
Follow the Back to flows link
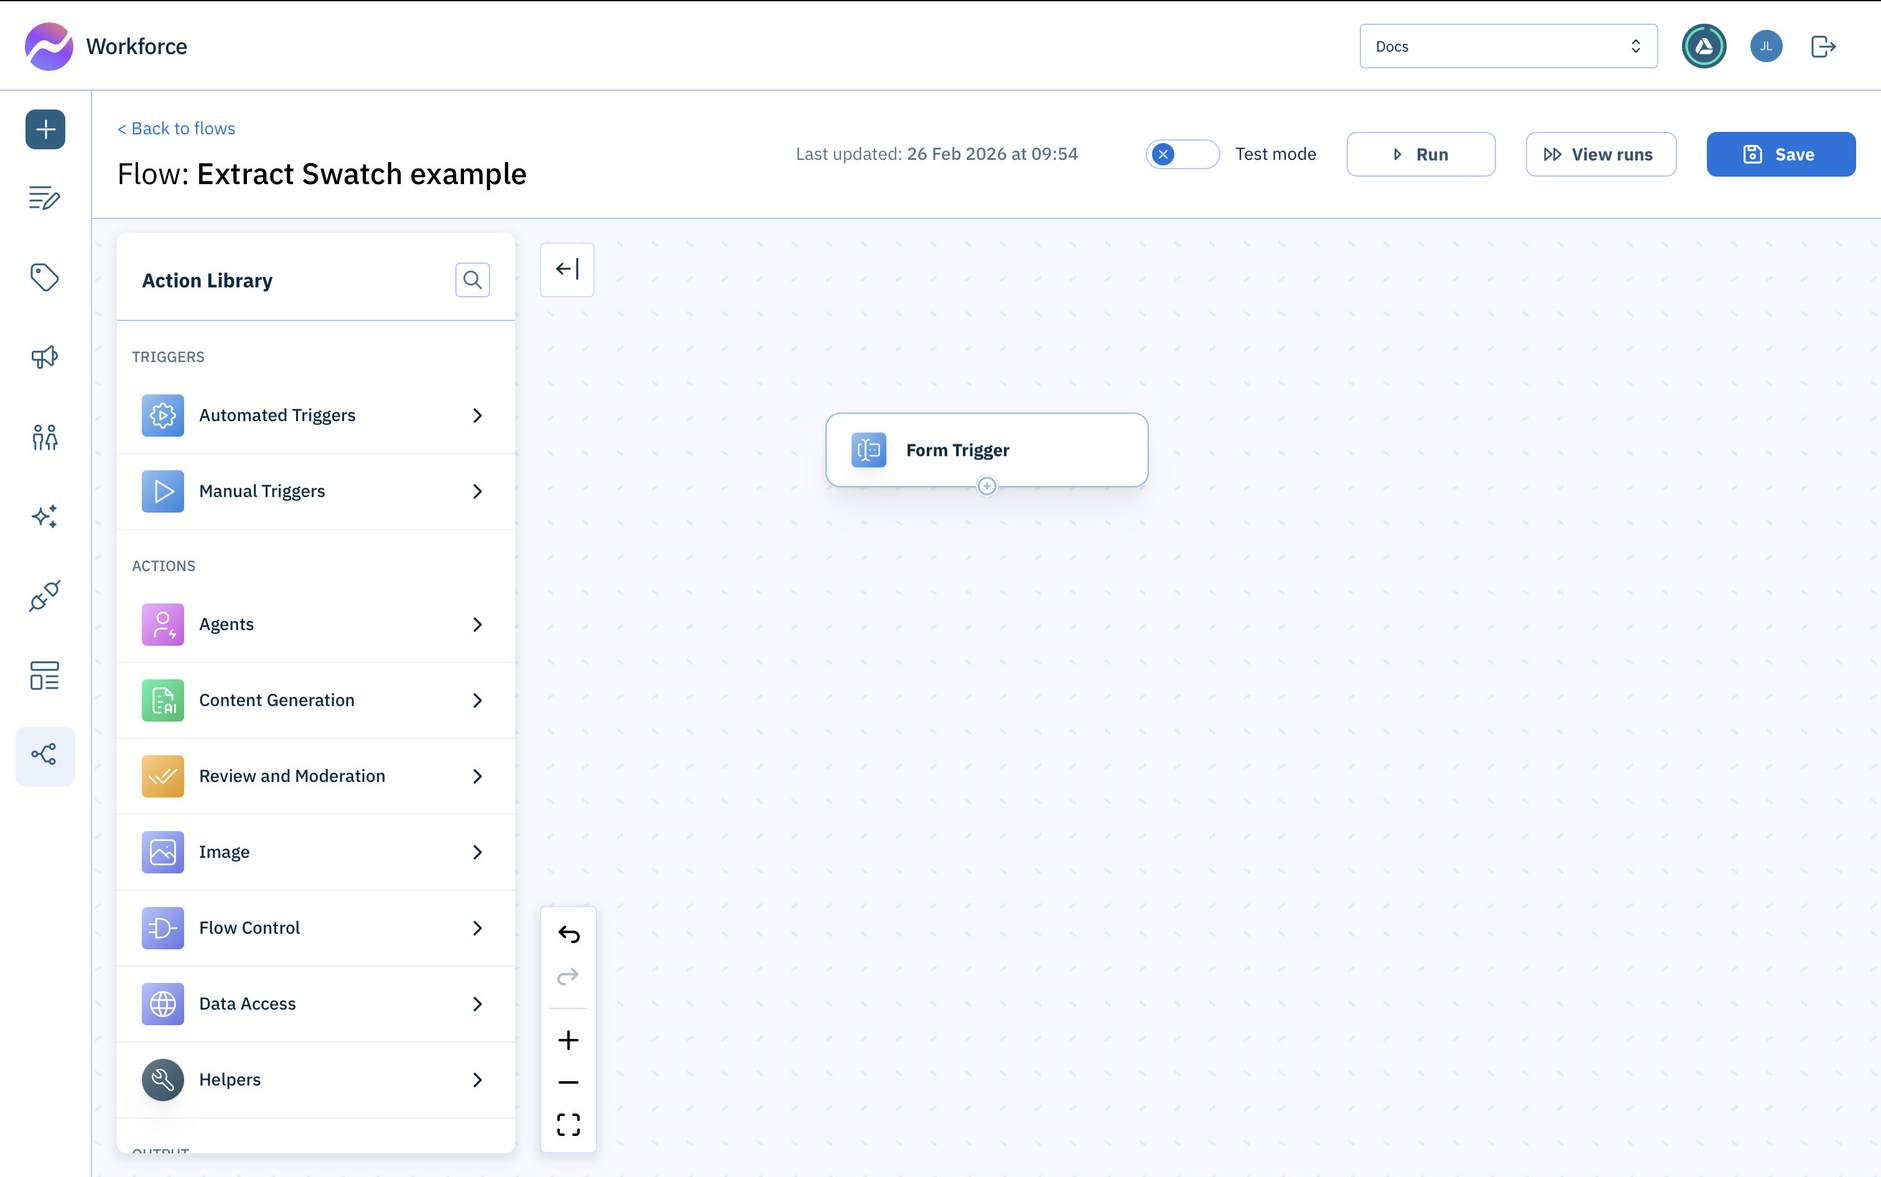point(176,128)
